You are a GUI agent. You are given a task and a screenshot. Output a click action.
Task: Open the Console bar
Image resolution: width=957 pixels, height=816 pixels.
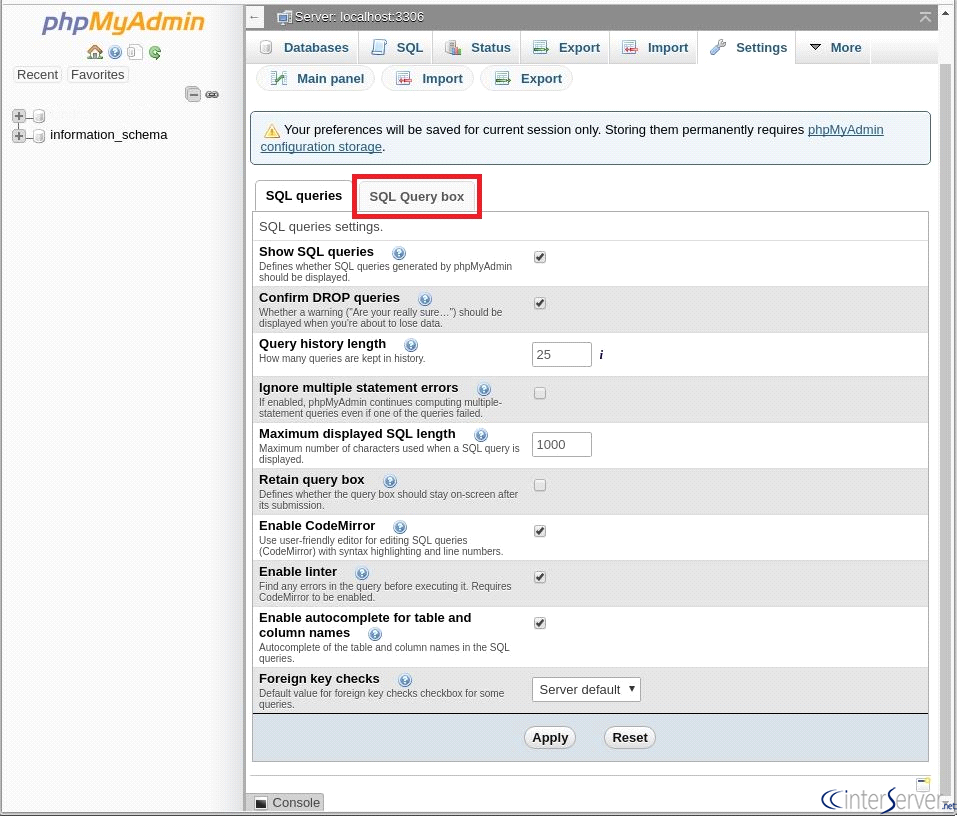[286, 803]
